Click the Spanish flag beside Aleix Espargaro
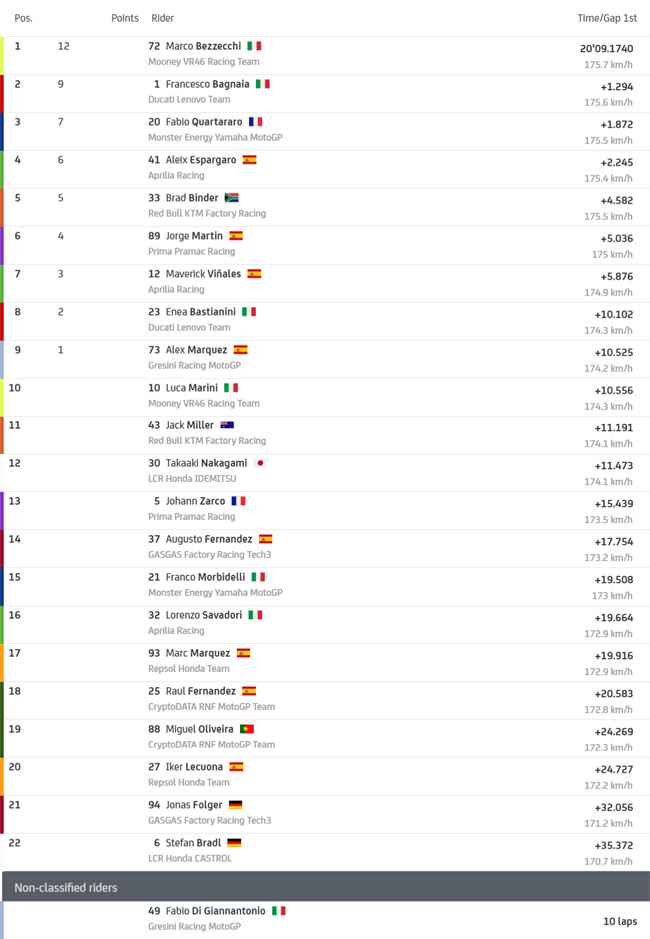Screen dimensions: 650x939 click(x=249, y=160)
